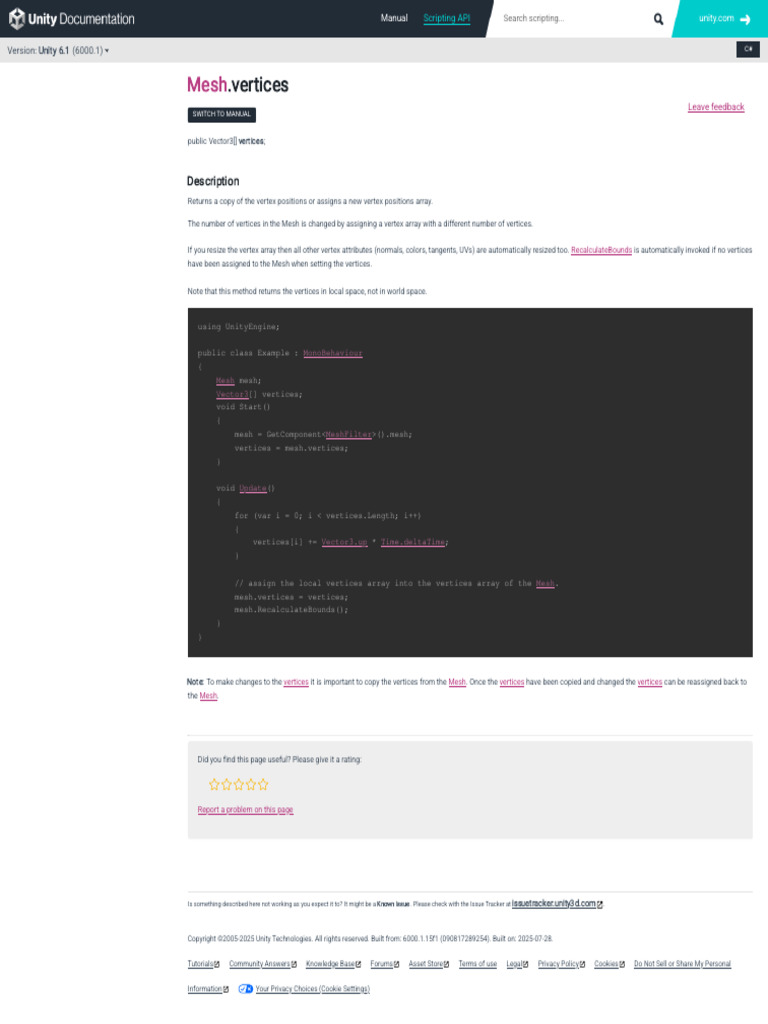Screen dimensions: 768x1024
Task: Click the C# language button
Action: [x=748, y=50]
